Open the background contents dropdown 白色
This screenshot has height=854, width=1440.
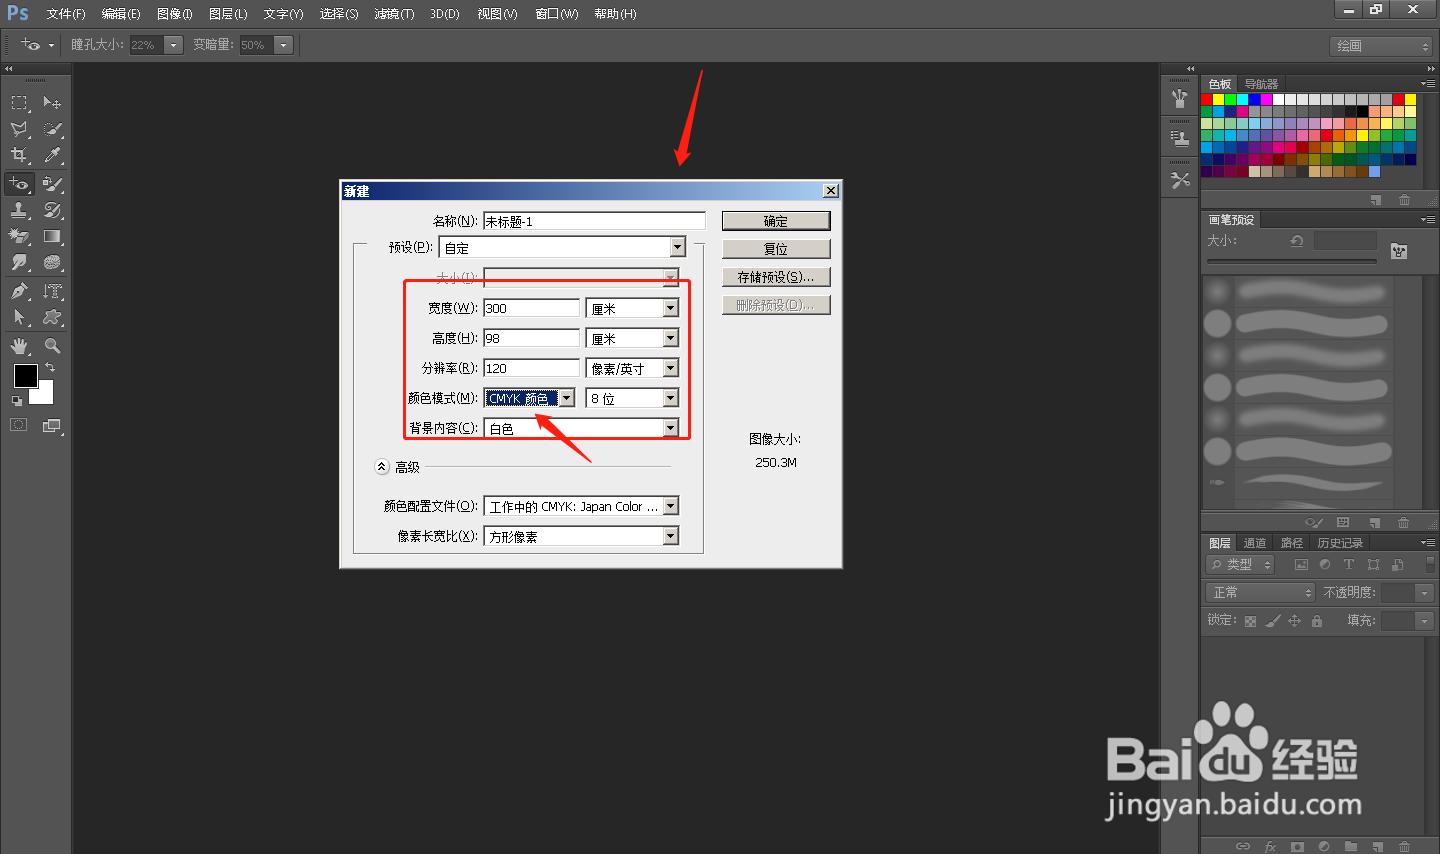582,428
